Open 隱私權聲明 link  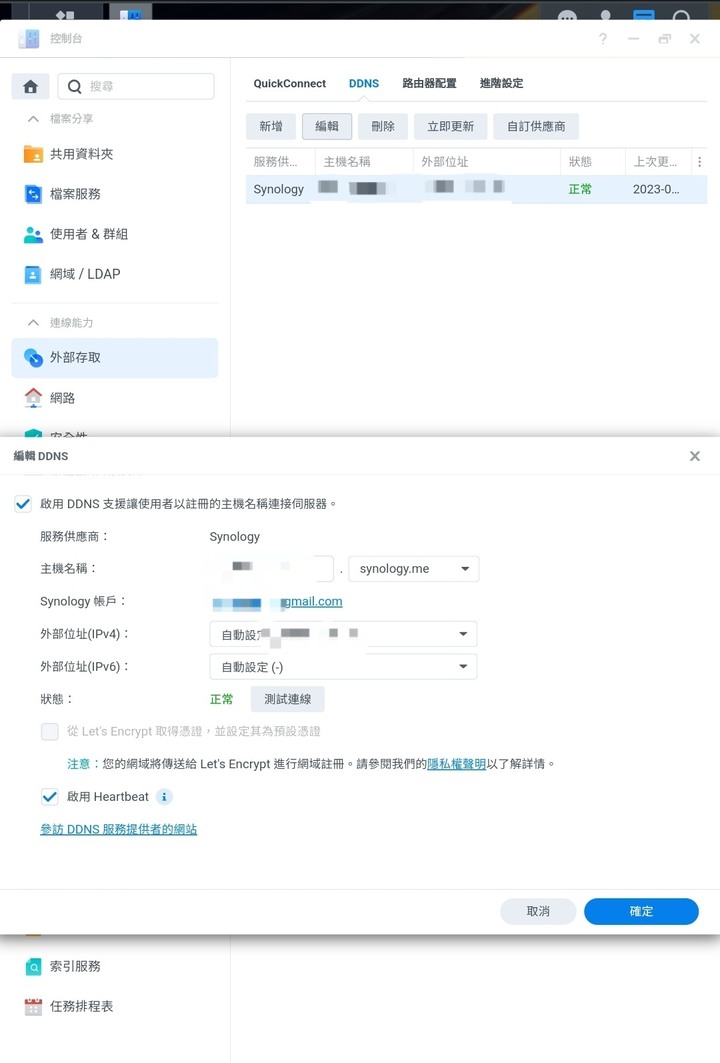pyautogui.click(x=456, y=764)
